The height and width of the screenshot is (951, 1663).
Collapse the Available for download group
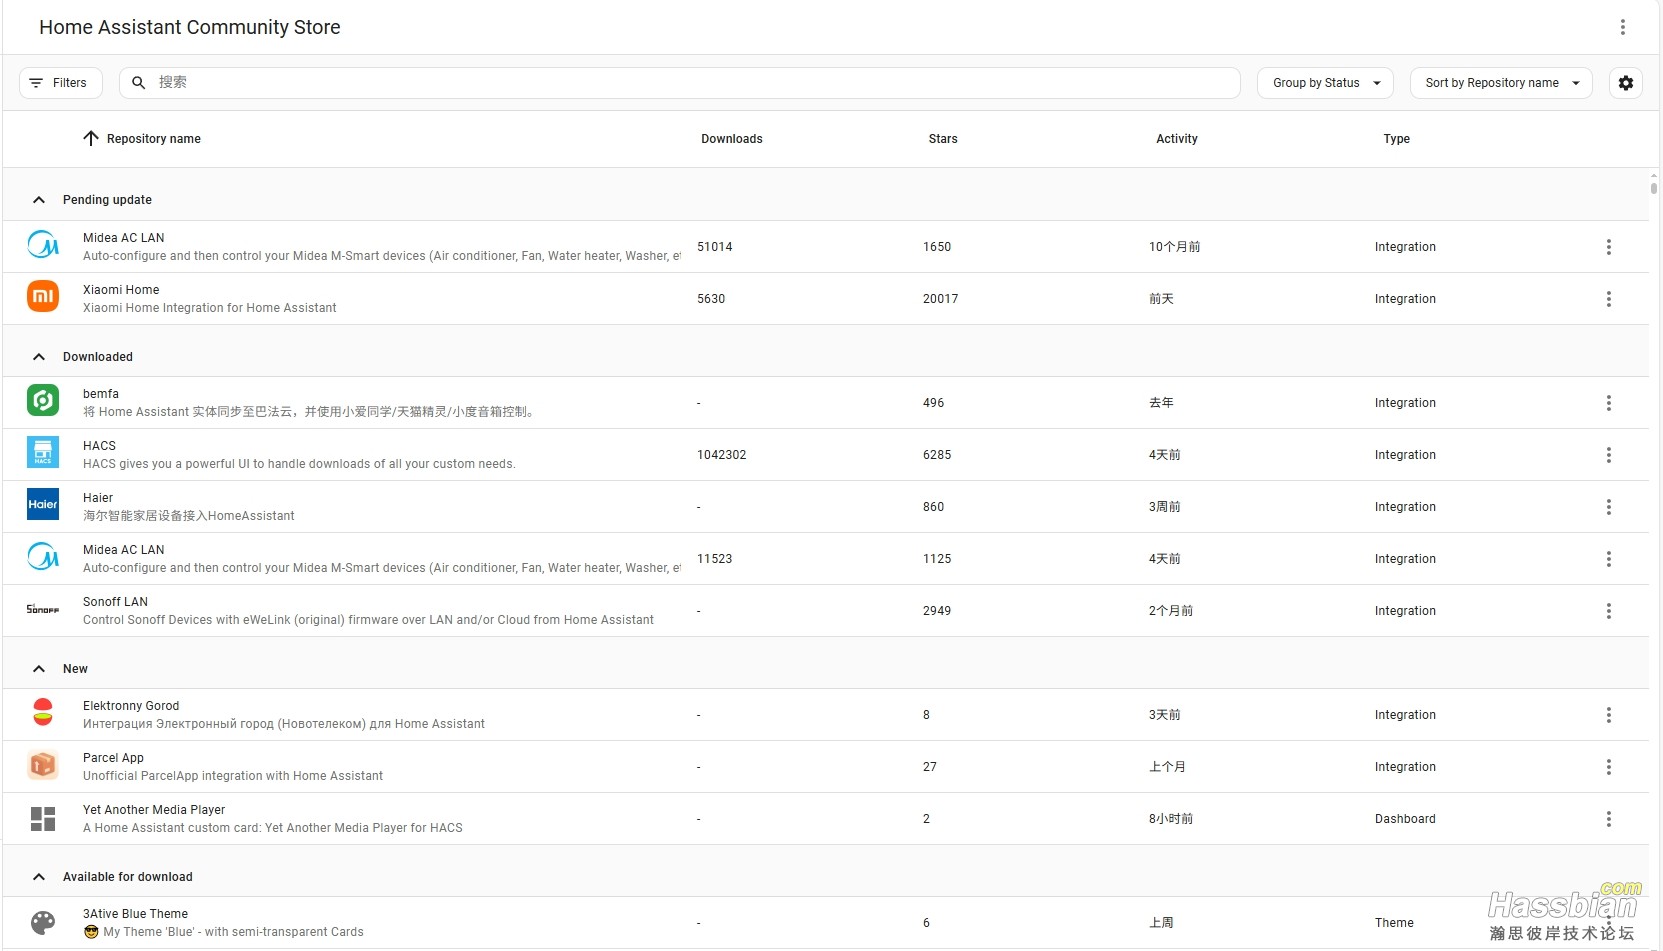click(39, 877)
